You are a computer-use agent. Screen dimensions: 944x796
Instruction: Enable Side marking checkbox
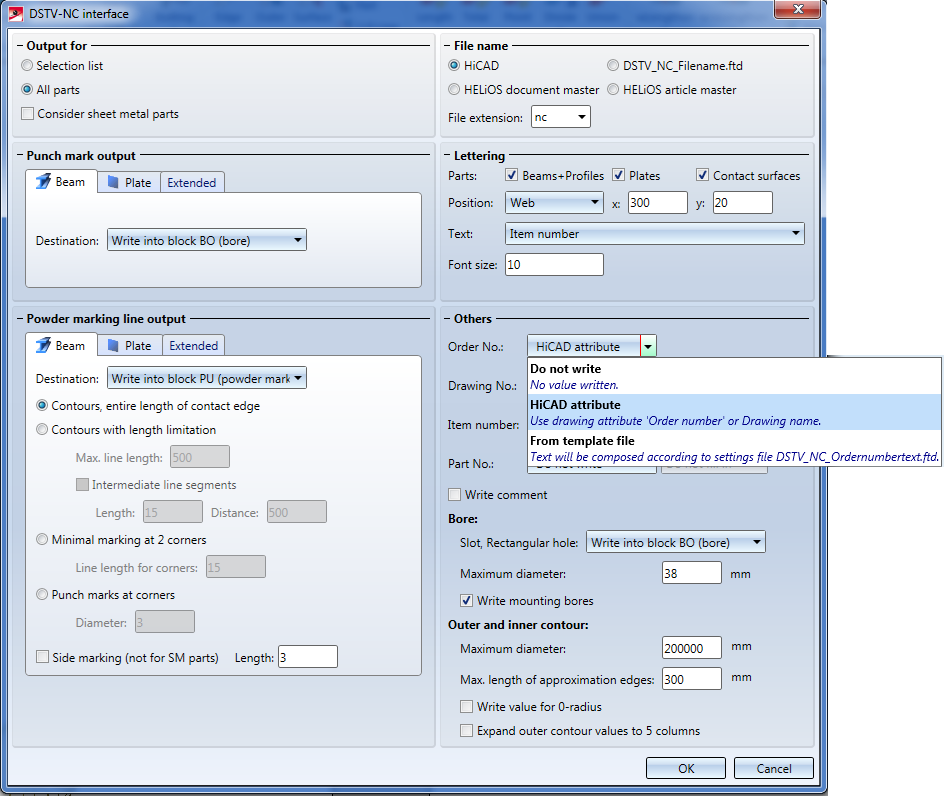pos(43,657)
